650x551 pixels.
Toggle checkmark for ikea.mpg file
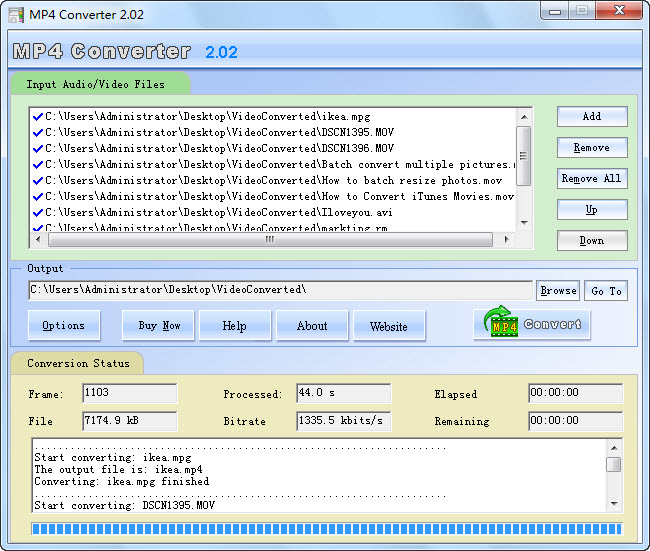point(38,117)
